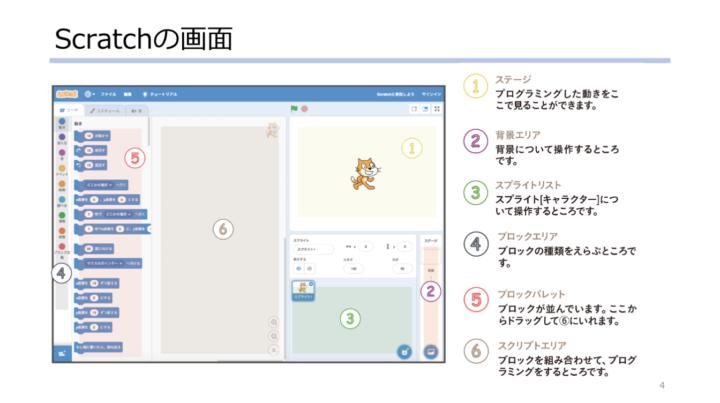
Task: Click the sprite direction field showing 90
Action: tap(403, 269)
